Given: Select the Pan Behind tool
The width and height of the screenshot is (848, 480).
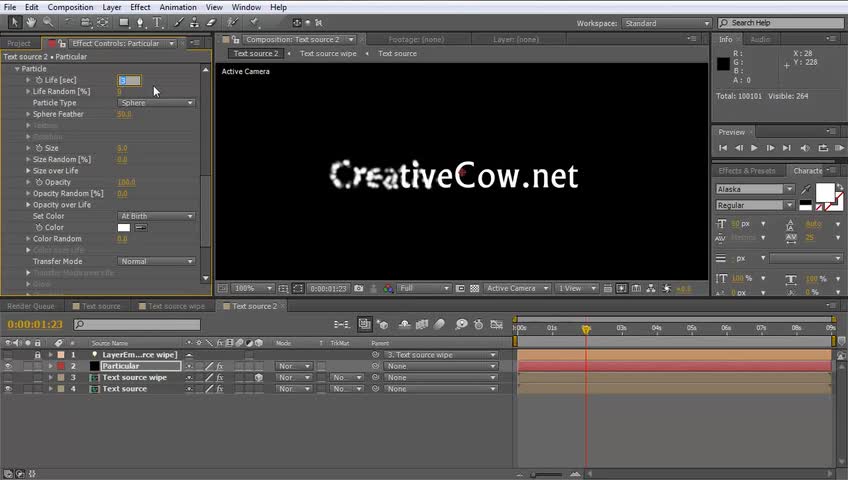Looking at the screenshot, I should [102, 22].
